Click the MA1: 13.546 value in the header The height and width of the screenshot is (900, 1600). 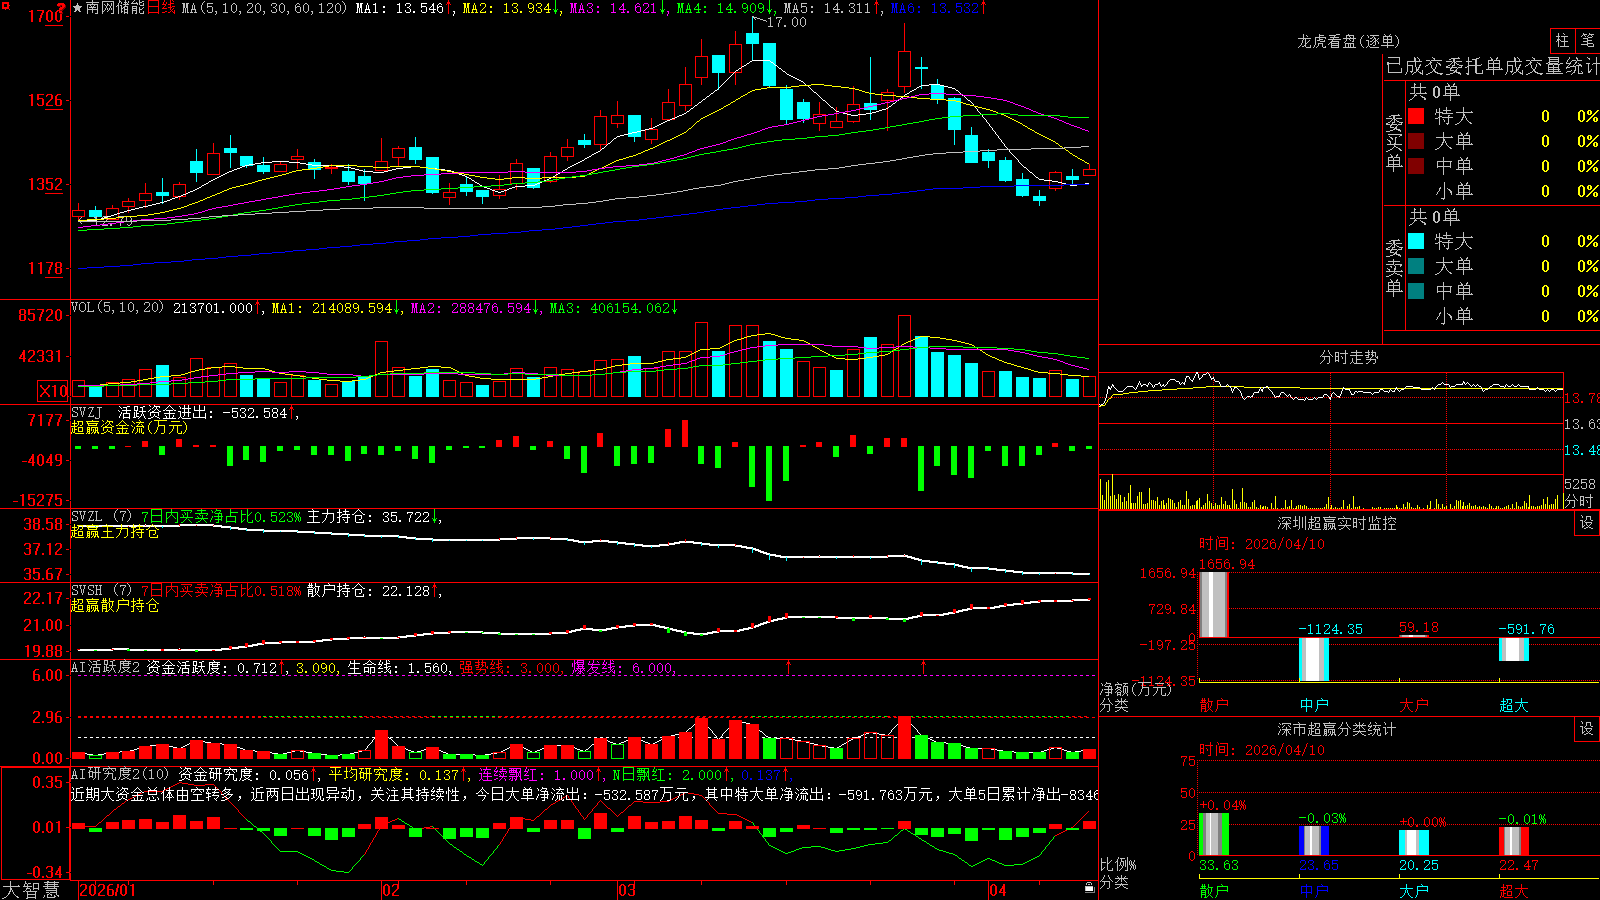[399, 8]
